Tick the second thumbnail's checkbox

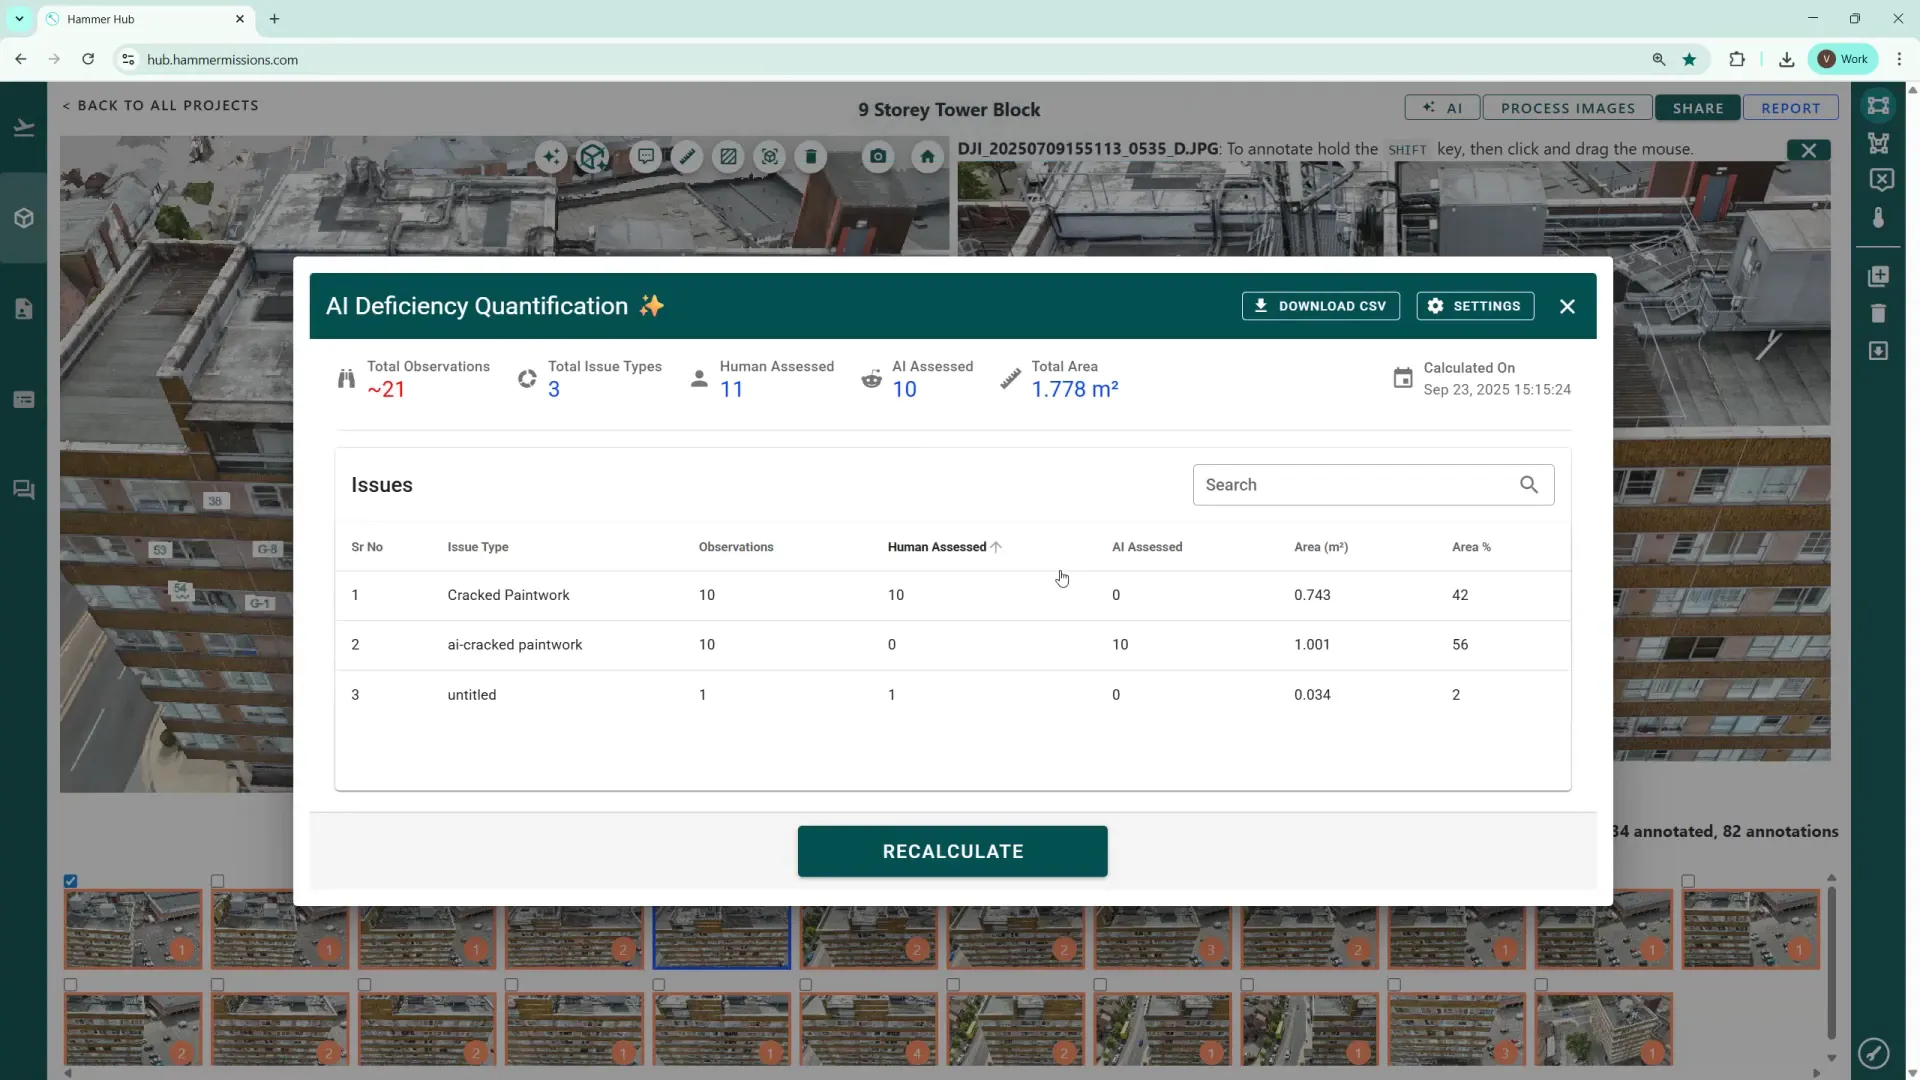tap(218, 881)
